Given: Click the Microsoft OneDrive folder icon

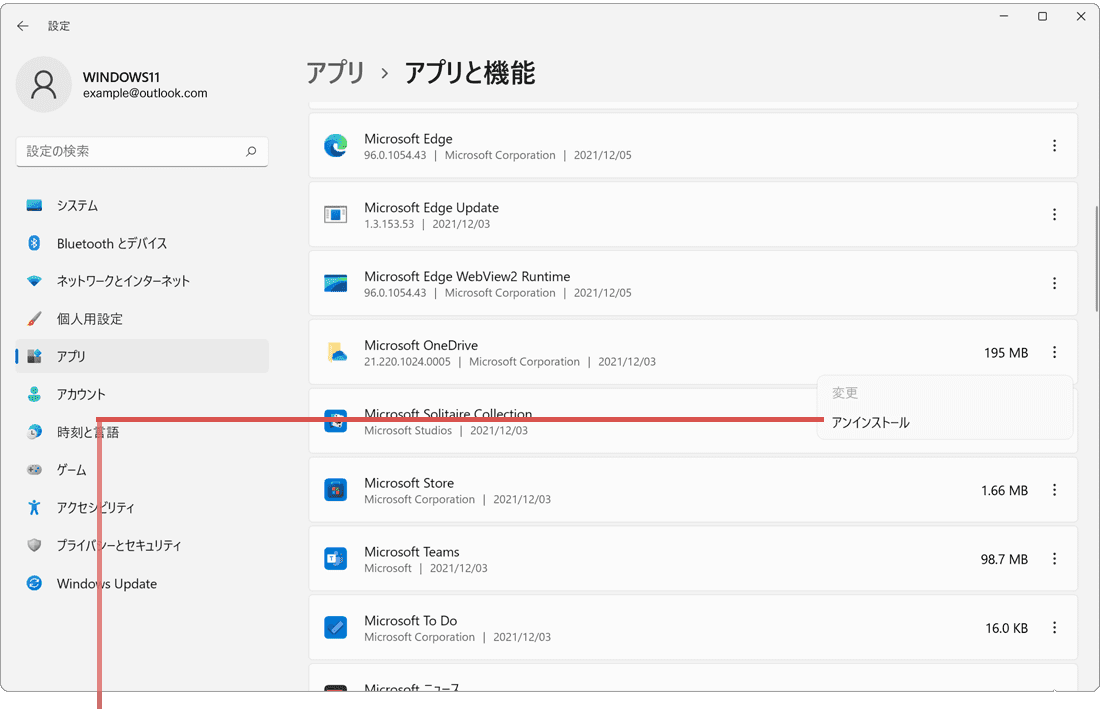Looking at the screenshot, I should pyautogui.click(x=337, y=352).
